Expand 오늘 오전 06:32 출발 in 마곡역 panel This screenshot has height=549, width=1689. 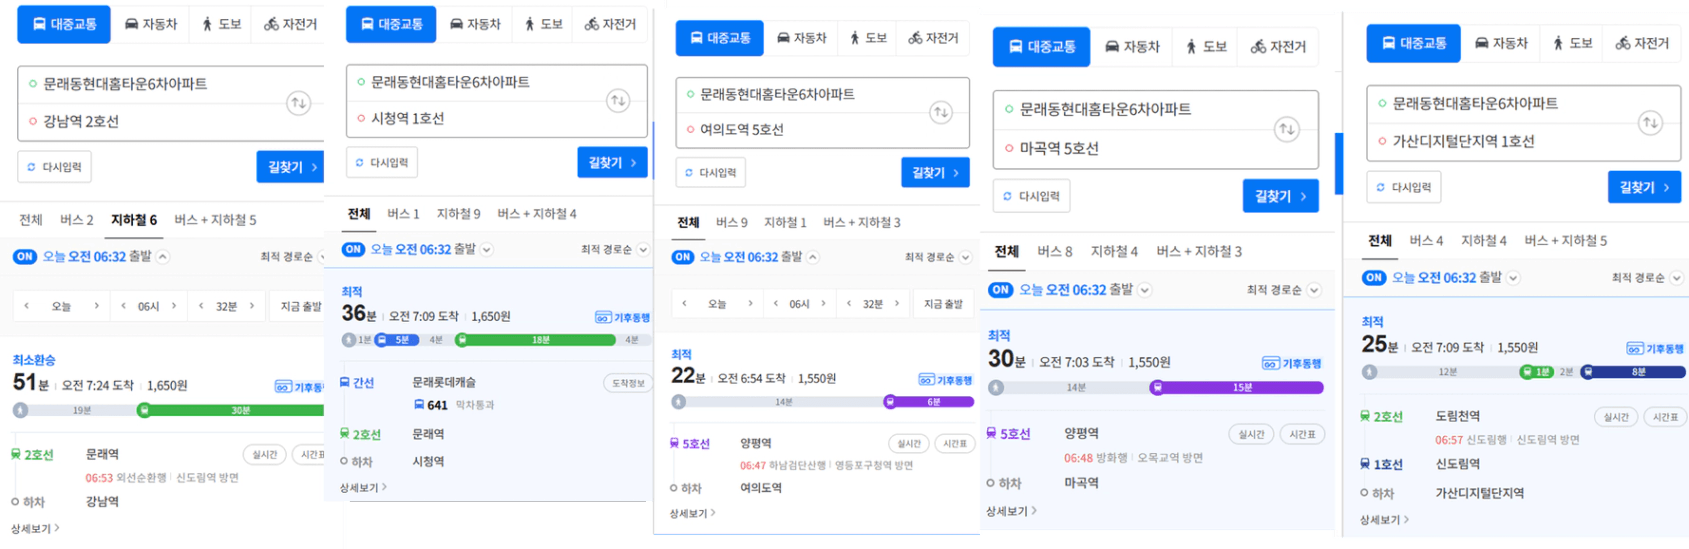tap(1145, 290)
